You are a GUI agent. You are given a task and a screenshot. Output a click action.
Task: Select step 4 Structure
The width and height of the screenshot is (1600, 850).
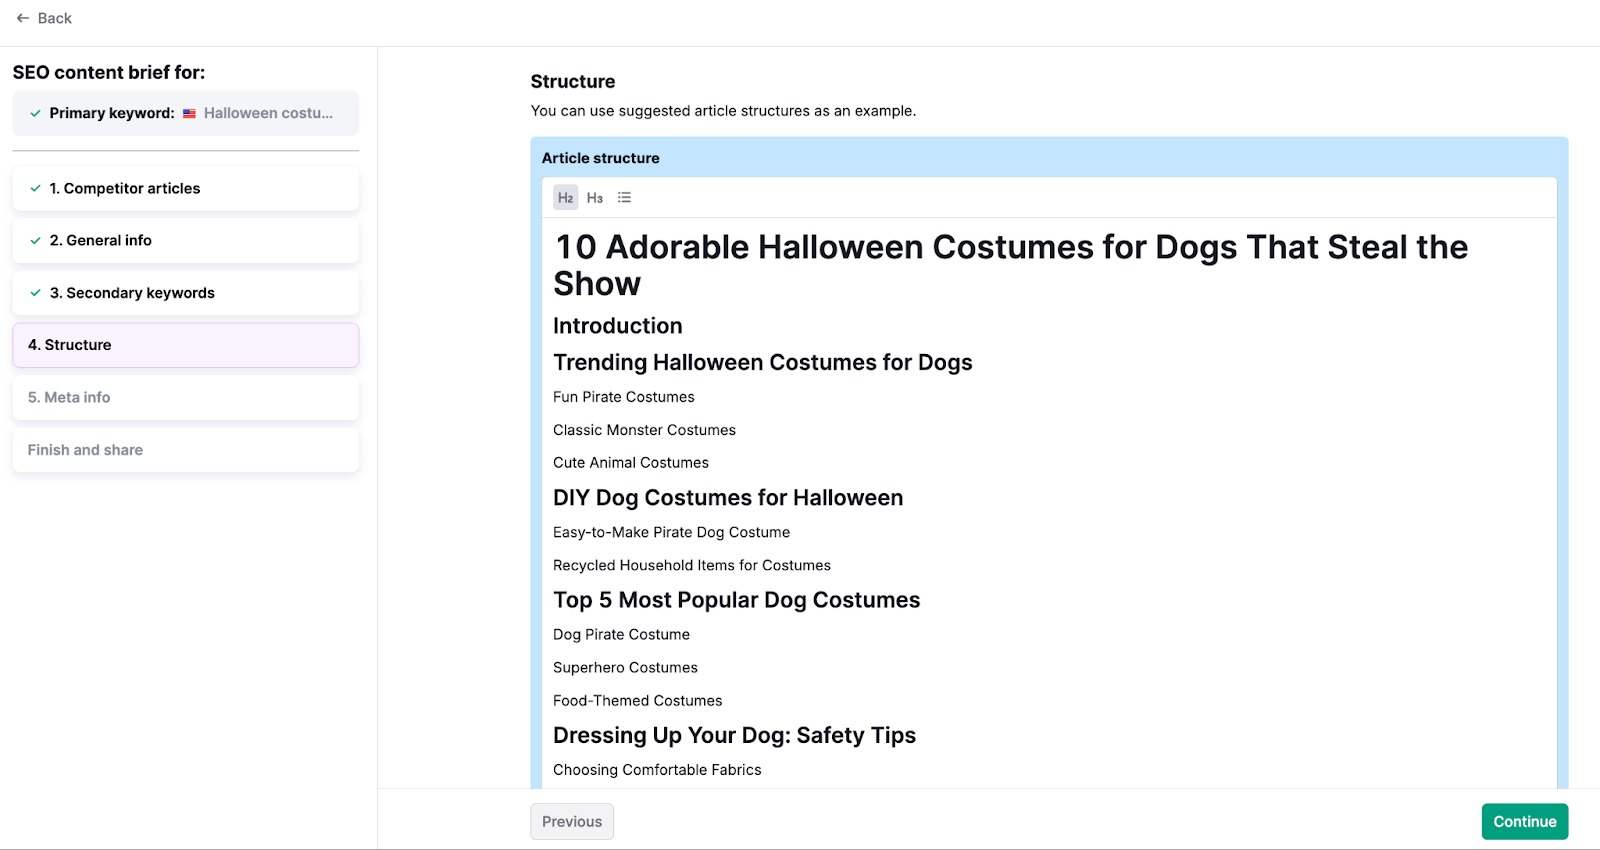pyautogui.click(x=186, y=345)
